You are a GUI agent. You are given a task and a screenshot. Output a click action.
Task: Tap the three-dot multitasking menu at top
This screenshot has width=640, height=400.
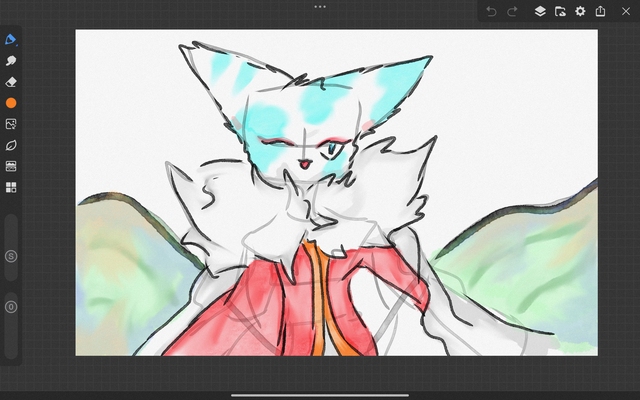coord(320,7)
